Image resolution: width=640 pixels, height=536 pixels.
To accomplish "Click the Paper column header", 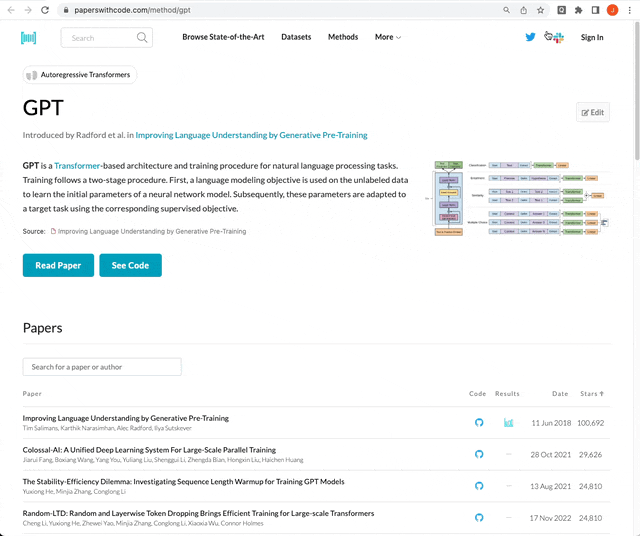I will coord(32,394).
